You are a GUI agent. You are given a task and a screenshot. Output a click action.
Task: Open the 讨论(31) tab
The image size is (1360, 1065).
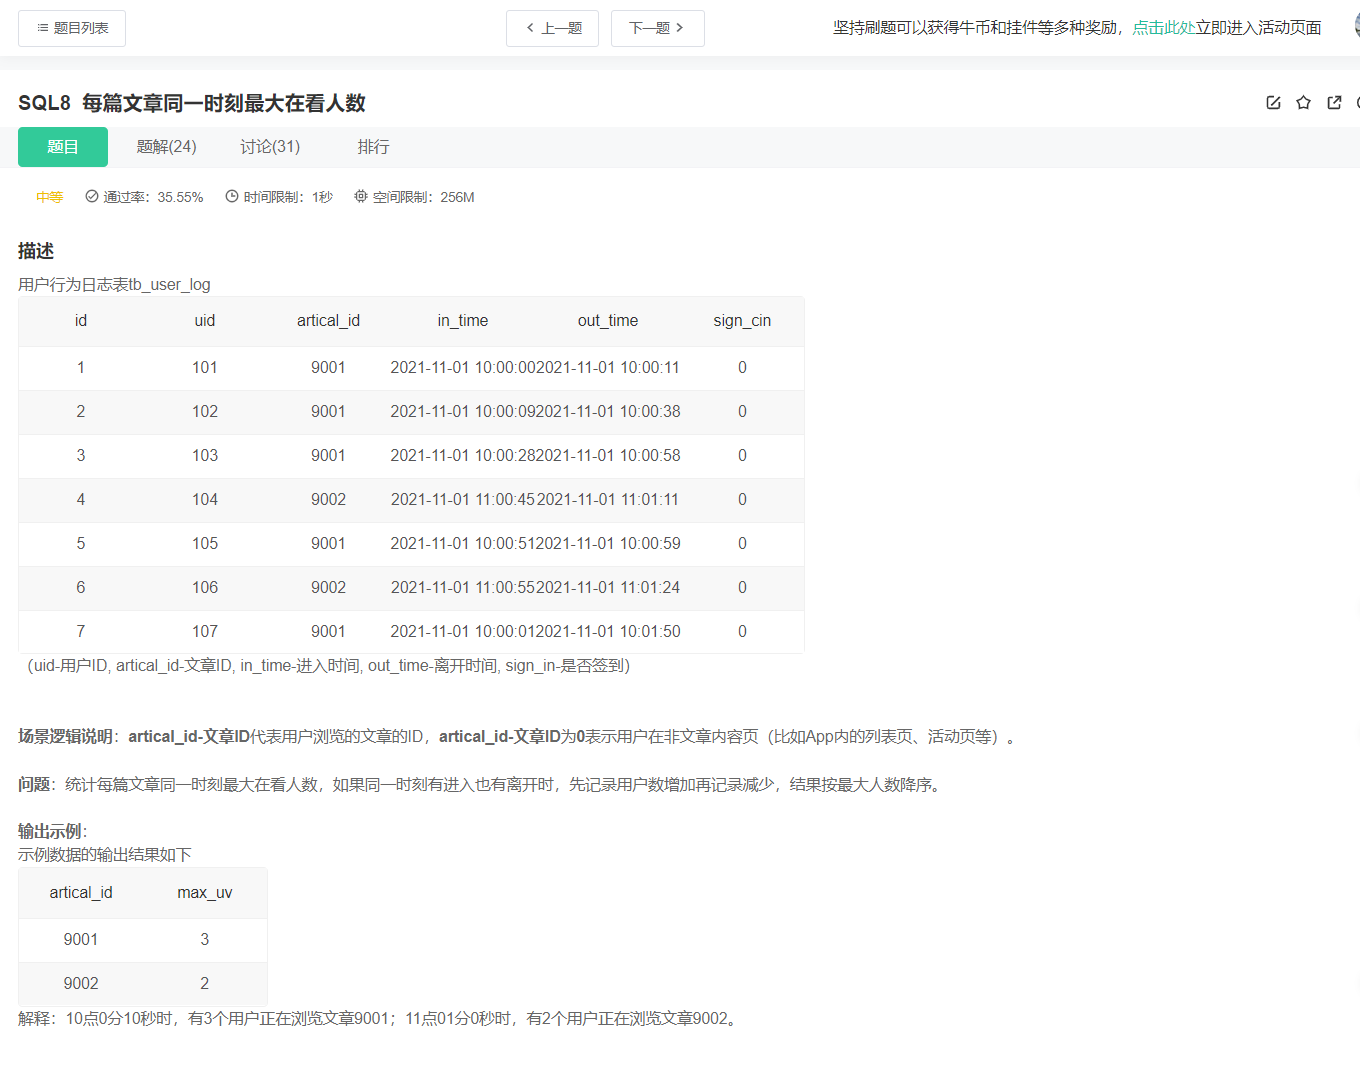click(x=270, y=147)
